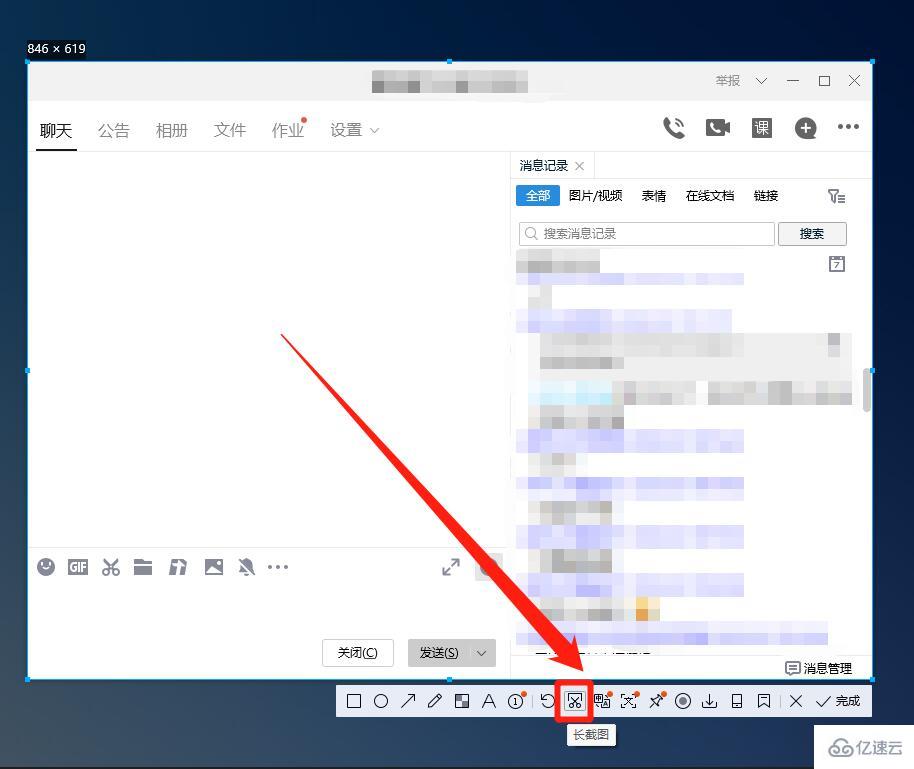
Task: Click the plus icon to invite members
Action: click(x=806, y=128)
